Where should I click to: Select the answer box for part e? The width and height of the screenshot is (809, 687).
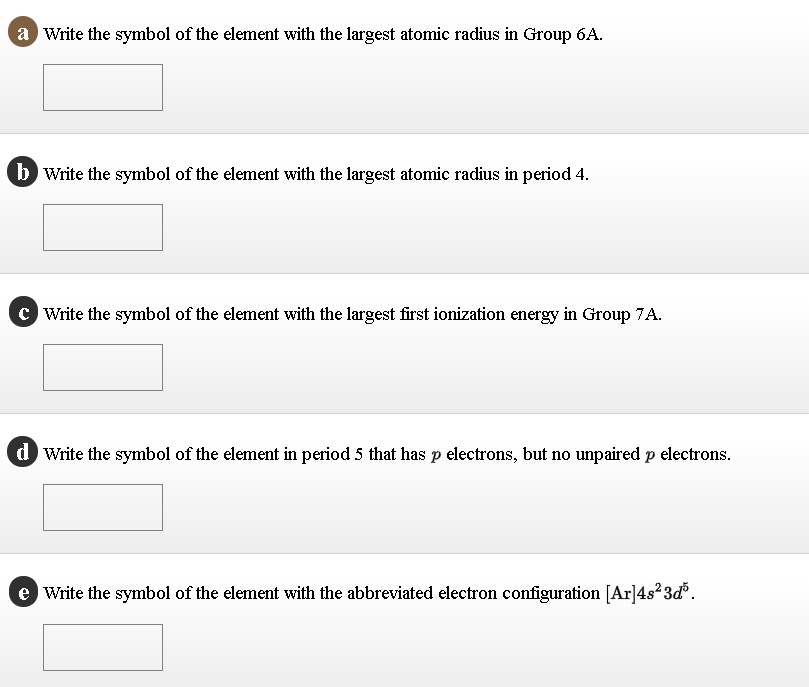[102, 646]
